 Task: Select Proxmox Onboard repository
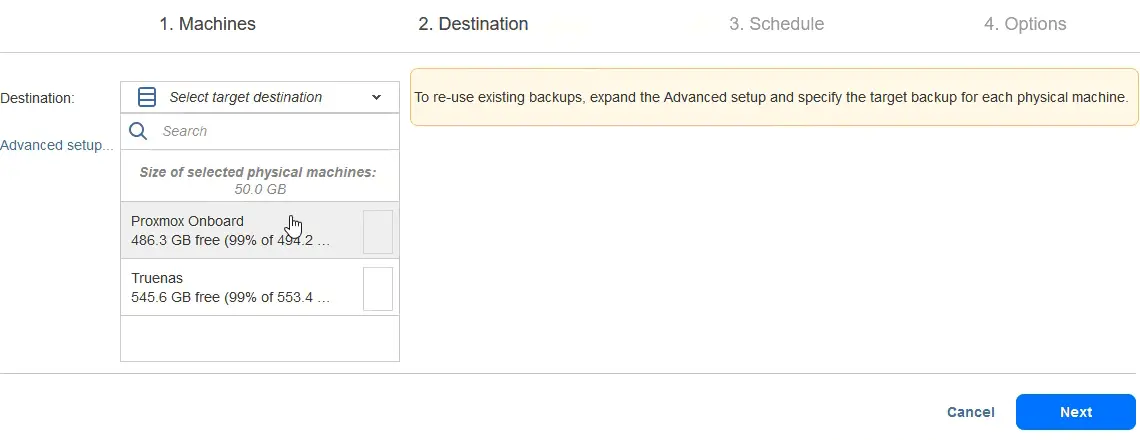[187, 221]
